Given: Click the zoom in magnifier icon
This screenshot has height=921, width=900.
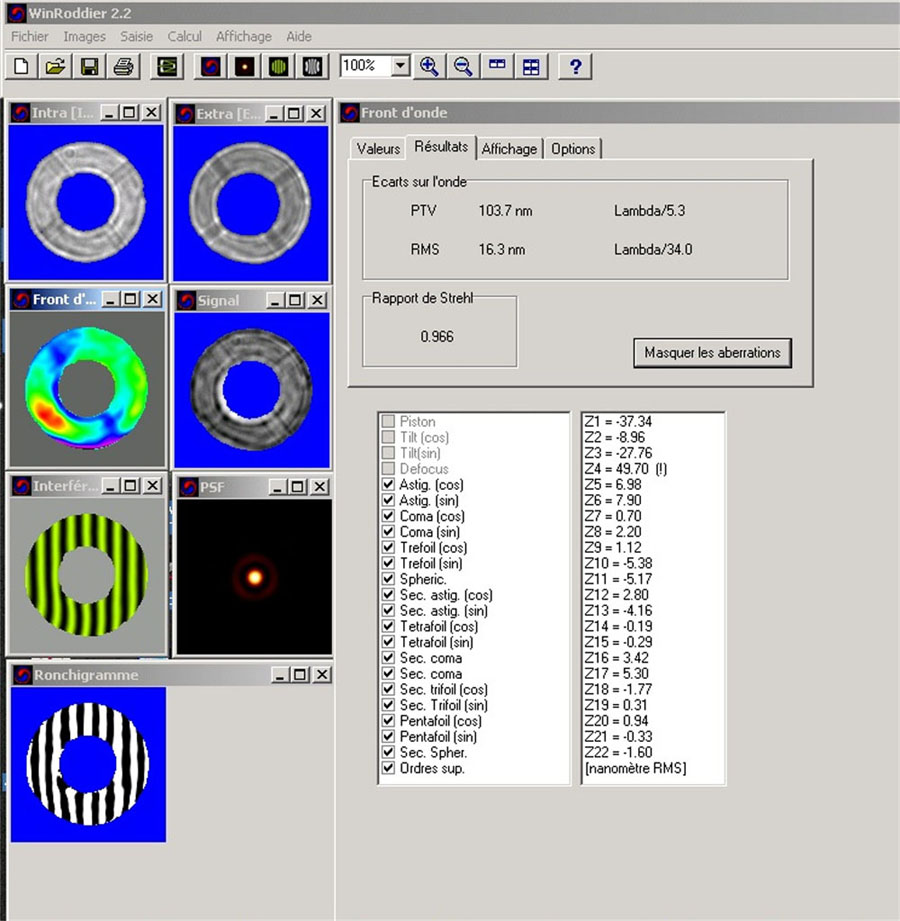Looking at the screenshot, I should [x=429, y=67].
